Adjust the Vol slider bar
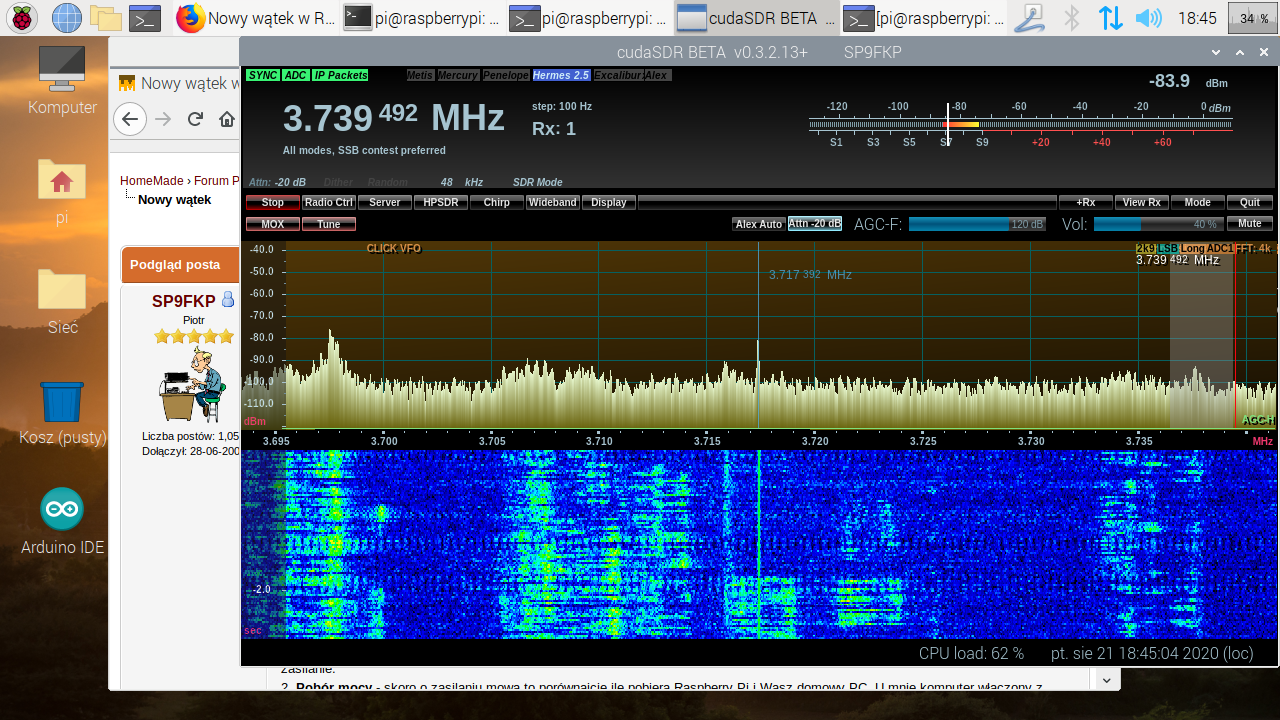The width and height of the screenshot is (1280, 720). click(x=1157, y=224)
